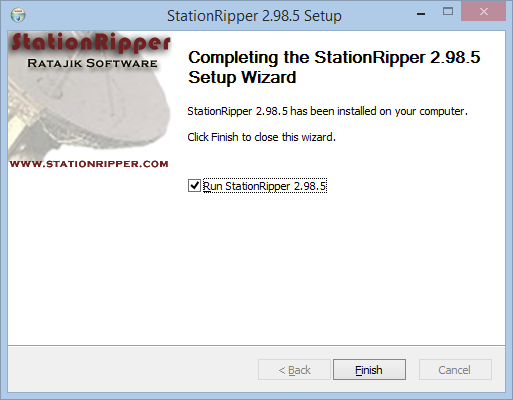Click the grayed-out Cancel button
The height and width of the screenshot is (400, 513).
455,369
